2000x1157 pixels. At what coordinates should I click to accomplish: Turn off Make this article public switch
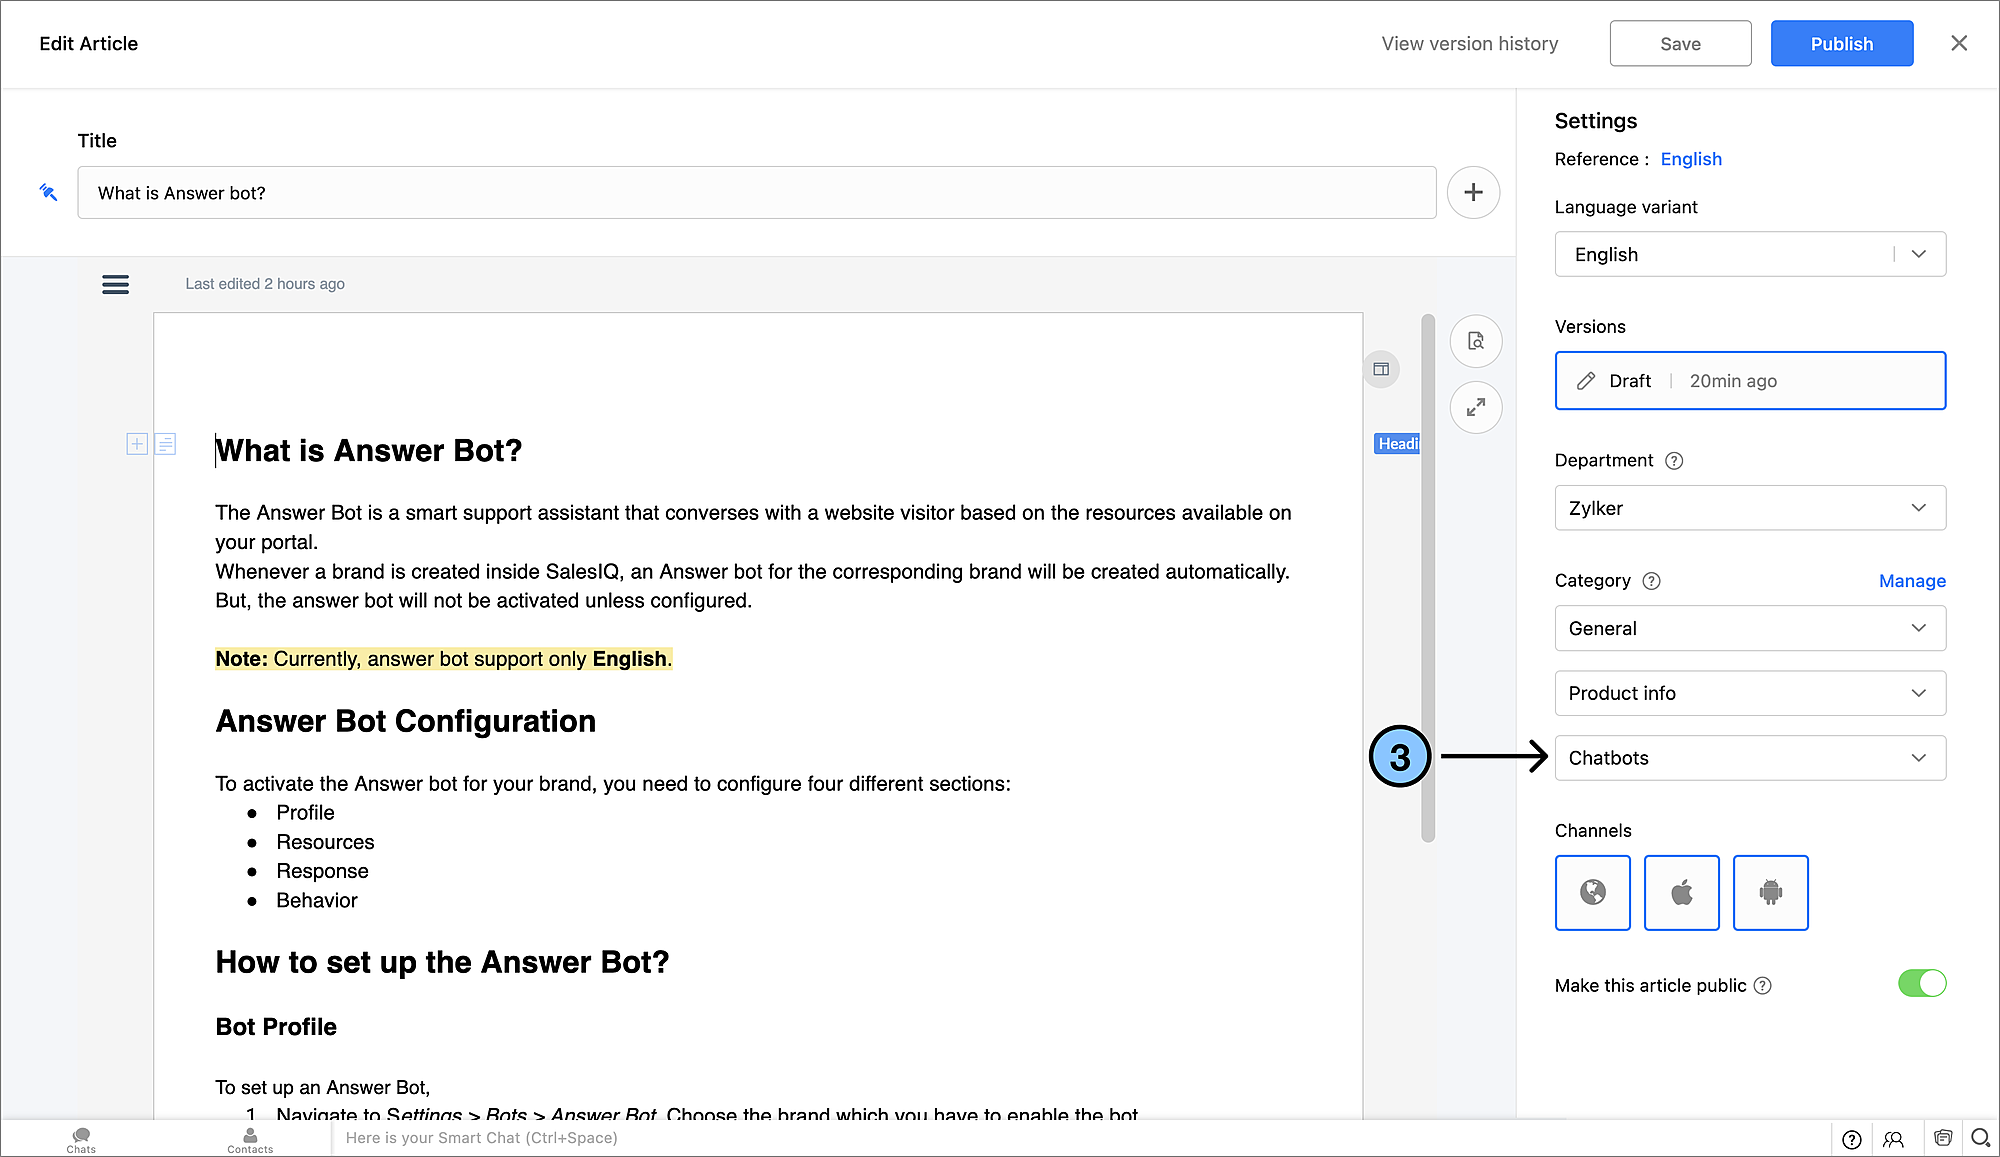click(1921, 984)
